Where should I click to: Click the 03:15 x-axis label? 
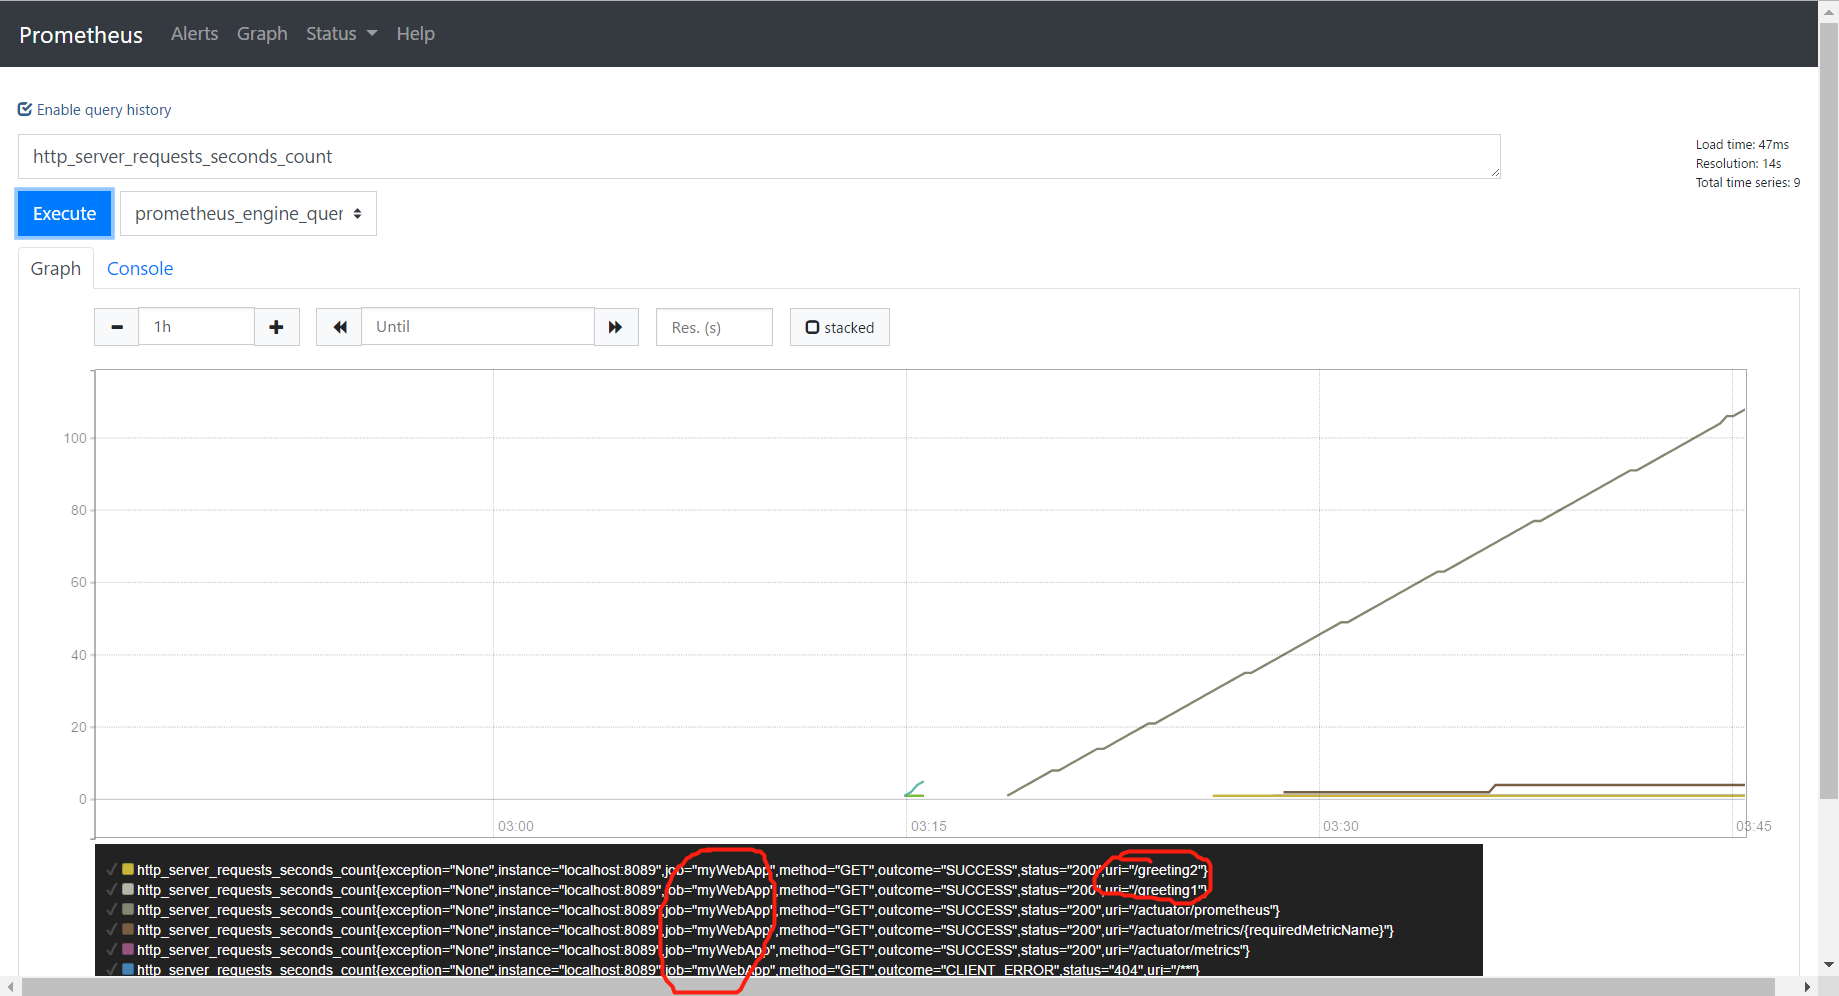click(x=928, y=826)
